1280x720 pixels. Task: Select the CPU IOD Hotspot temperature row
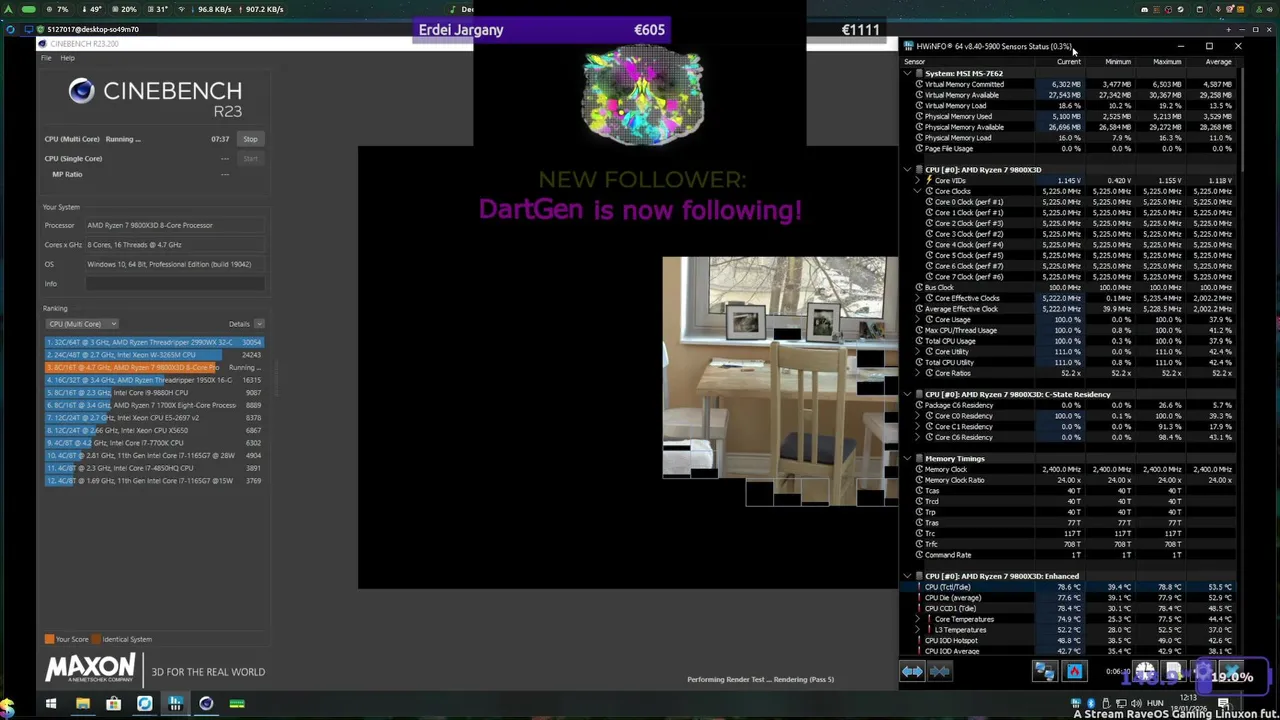click(1070, 640)
